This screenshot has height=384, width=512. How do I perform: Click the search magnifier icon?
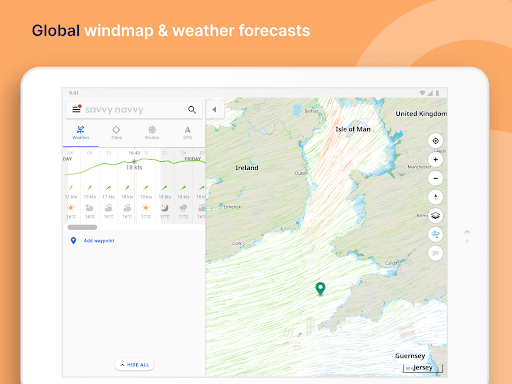click(x=192, y=110)
